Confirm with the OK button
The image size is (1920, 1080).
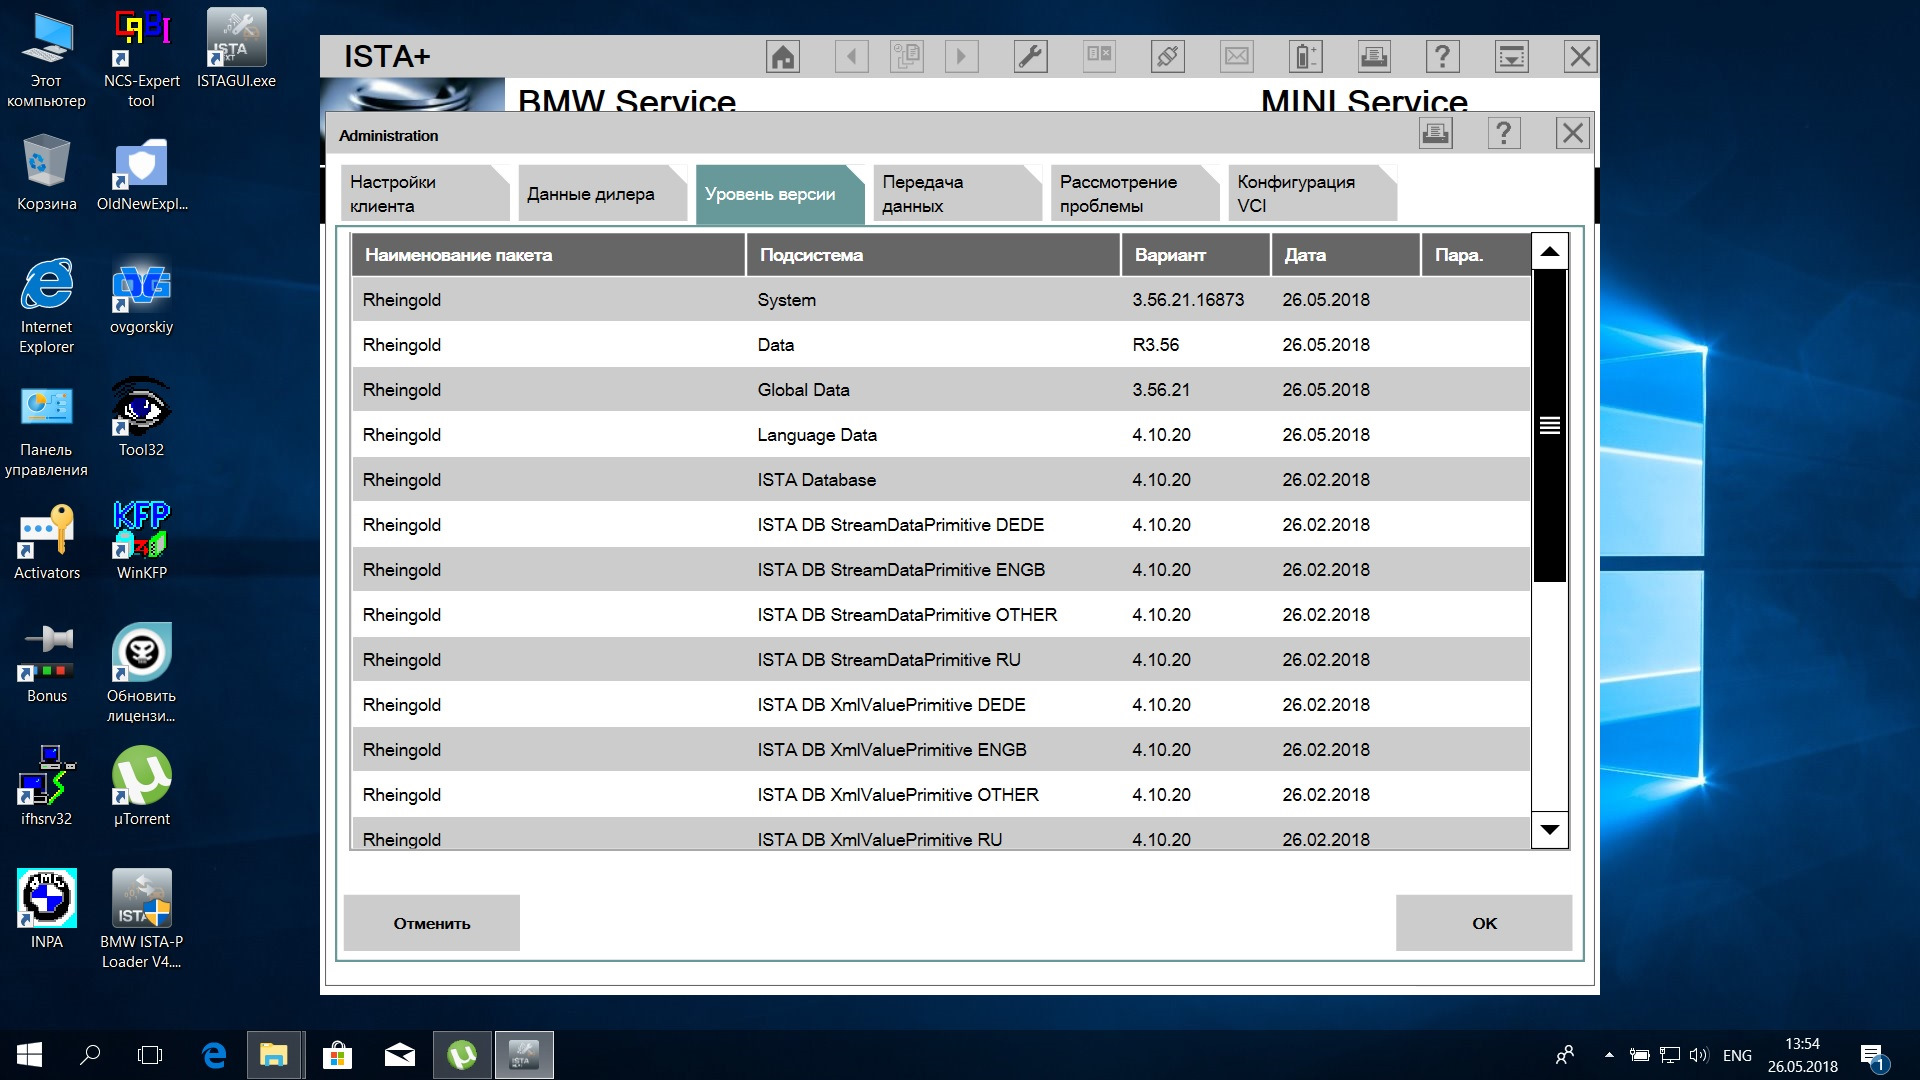1484,923
